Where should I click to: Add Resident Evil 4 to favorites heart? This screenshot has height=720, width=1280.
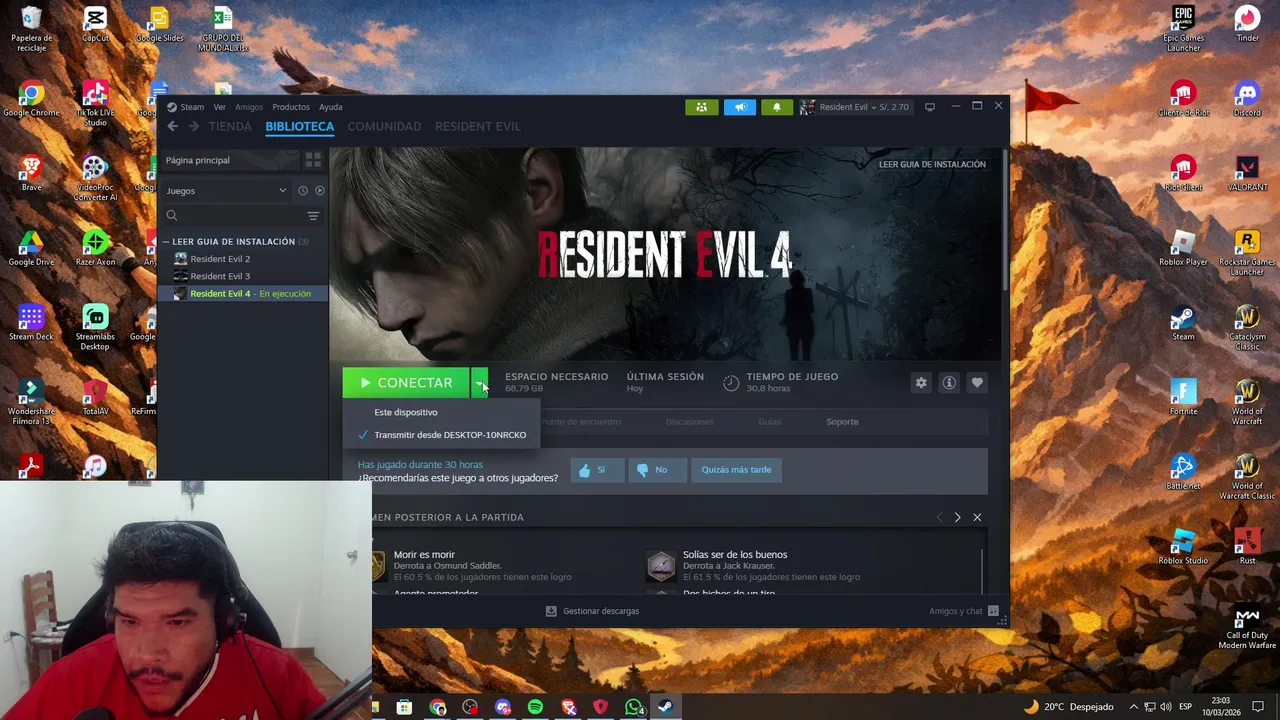(977, 382)
